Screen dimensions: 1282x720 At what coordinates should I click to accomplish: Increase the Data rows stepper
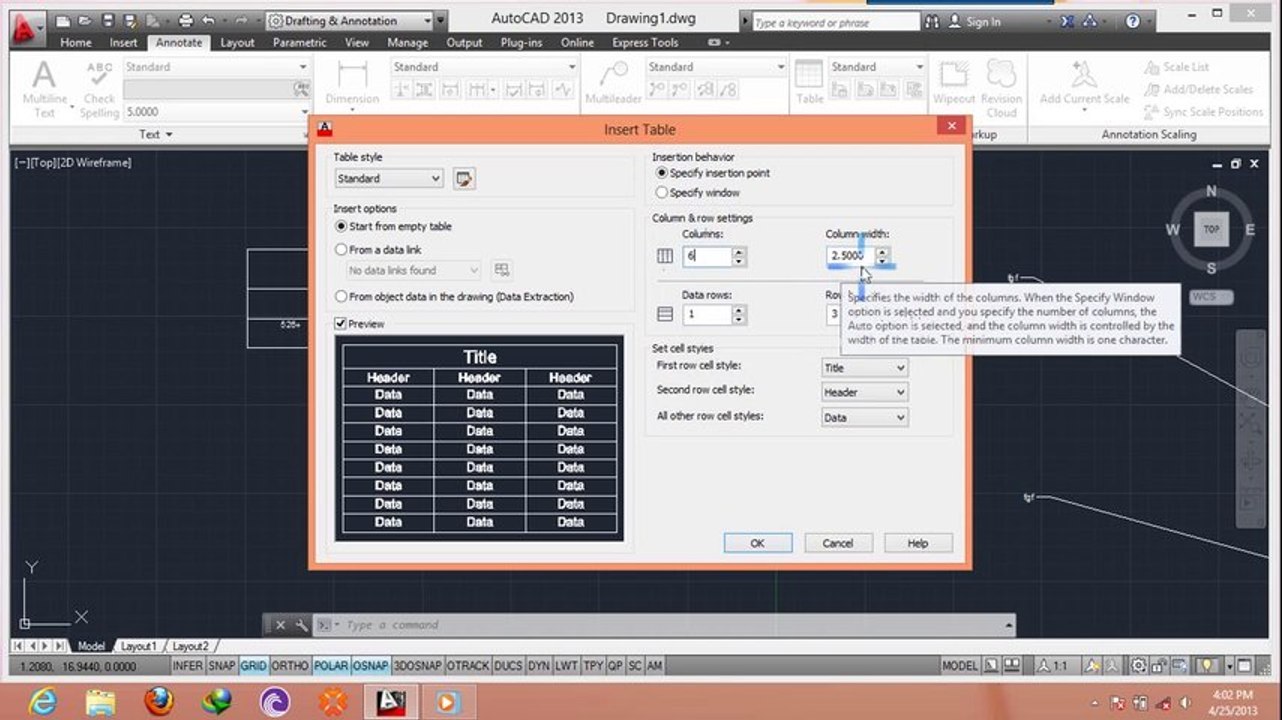pyautogui.click(x=738, y=310)
